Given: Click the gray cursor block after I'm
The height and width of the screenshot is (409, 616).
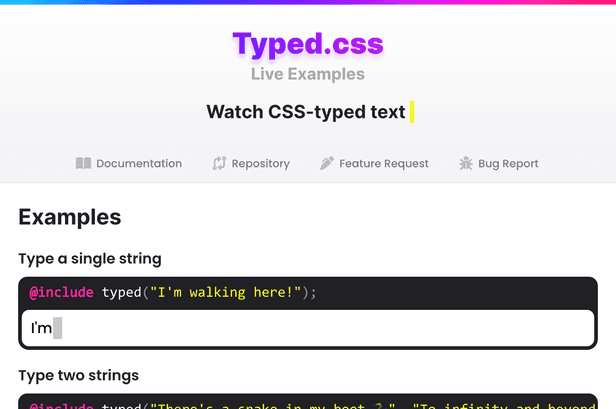Looking at the screenshot, I should coord(58,328).
